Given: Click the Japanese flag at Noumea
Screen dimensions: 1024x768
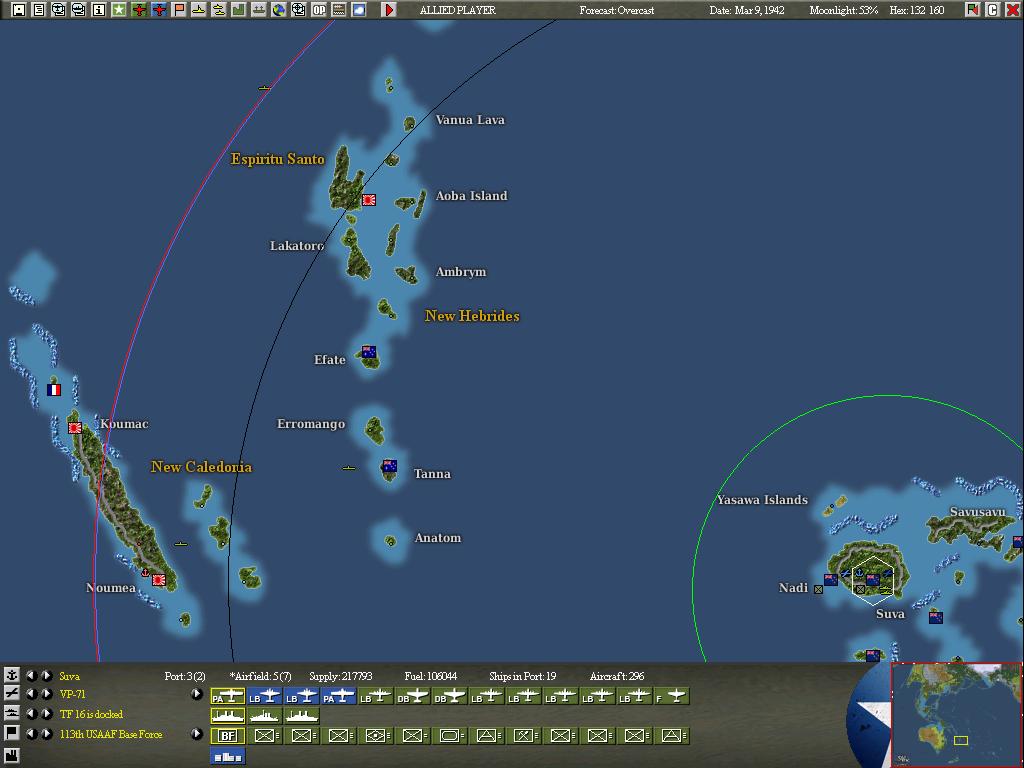Looking at the screenshot, I should click(x=159, y=579).
